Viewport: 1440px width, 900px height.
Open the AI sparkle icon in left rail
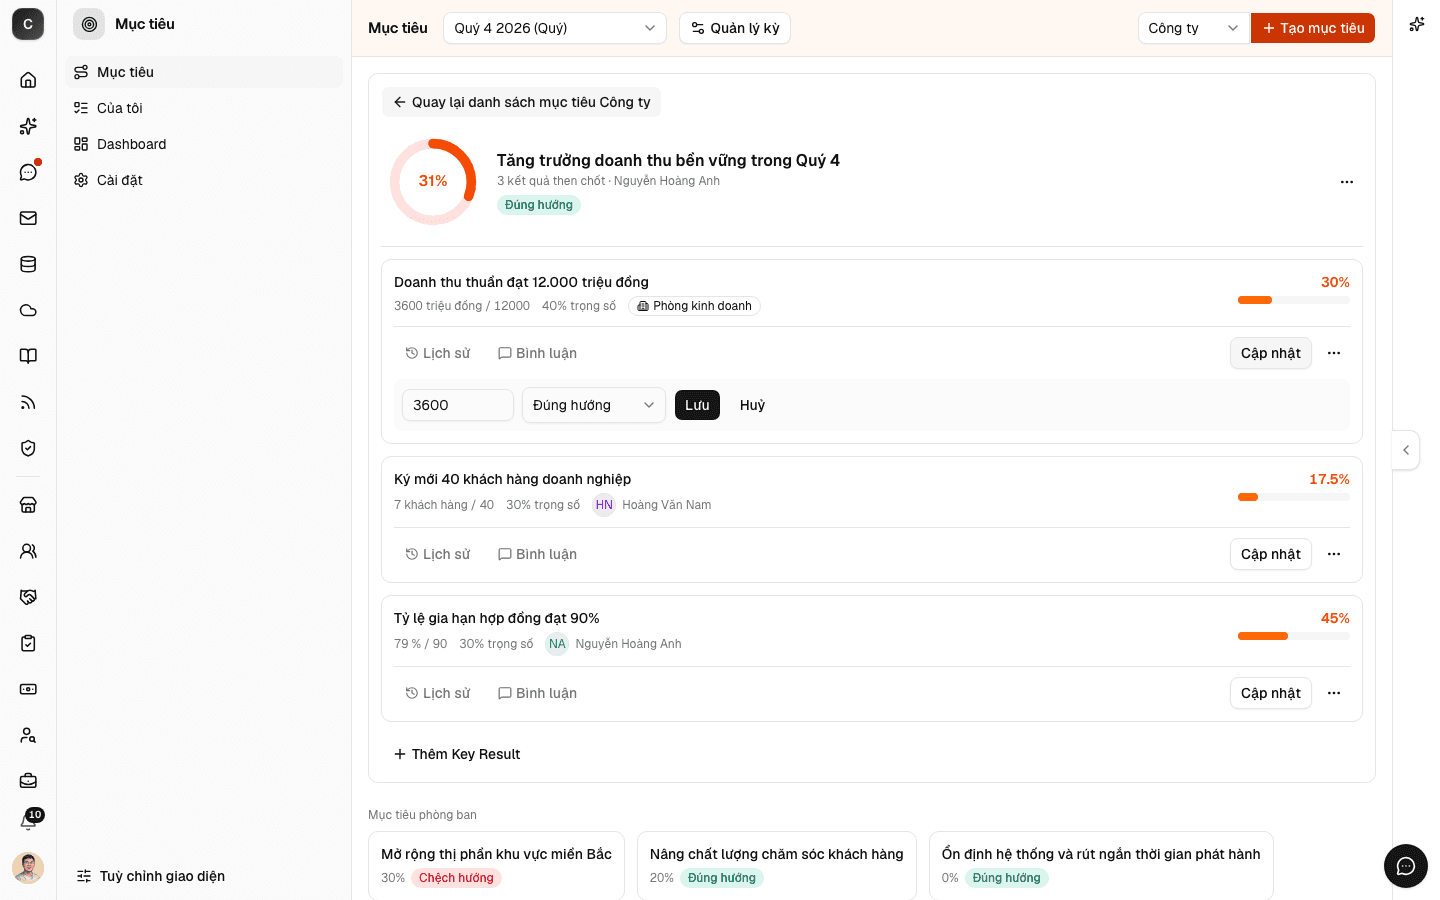[x=28, y=126]
